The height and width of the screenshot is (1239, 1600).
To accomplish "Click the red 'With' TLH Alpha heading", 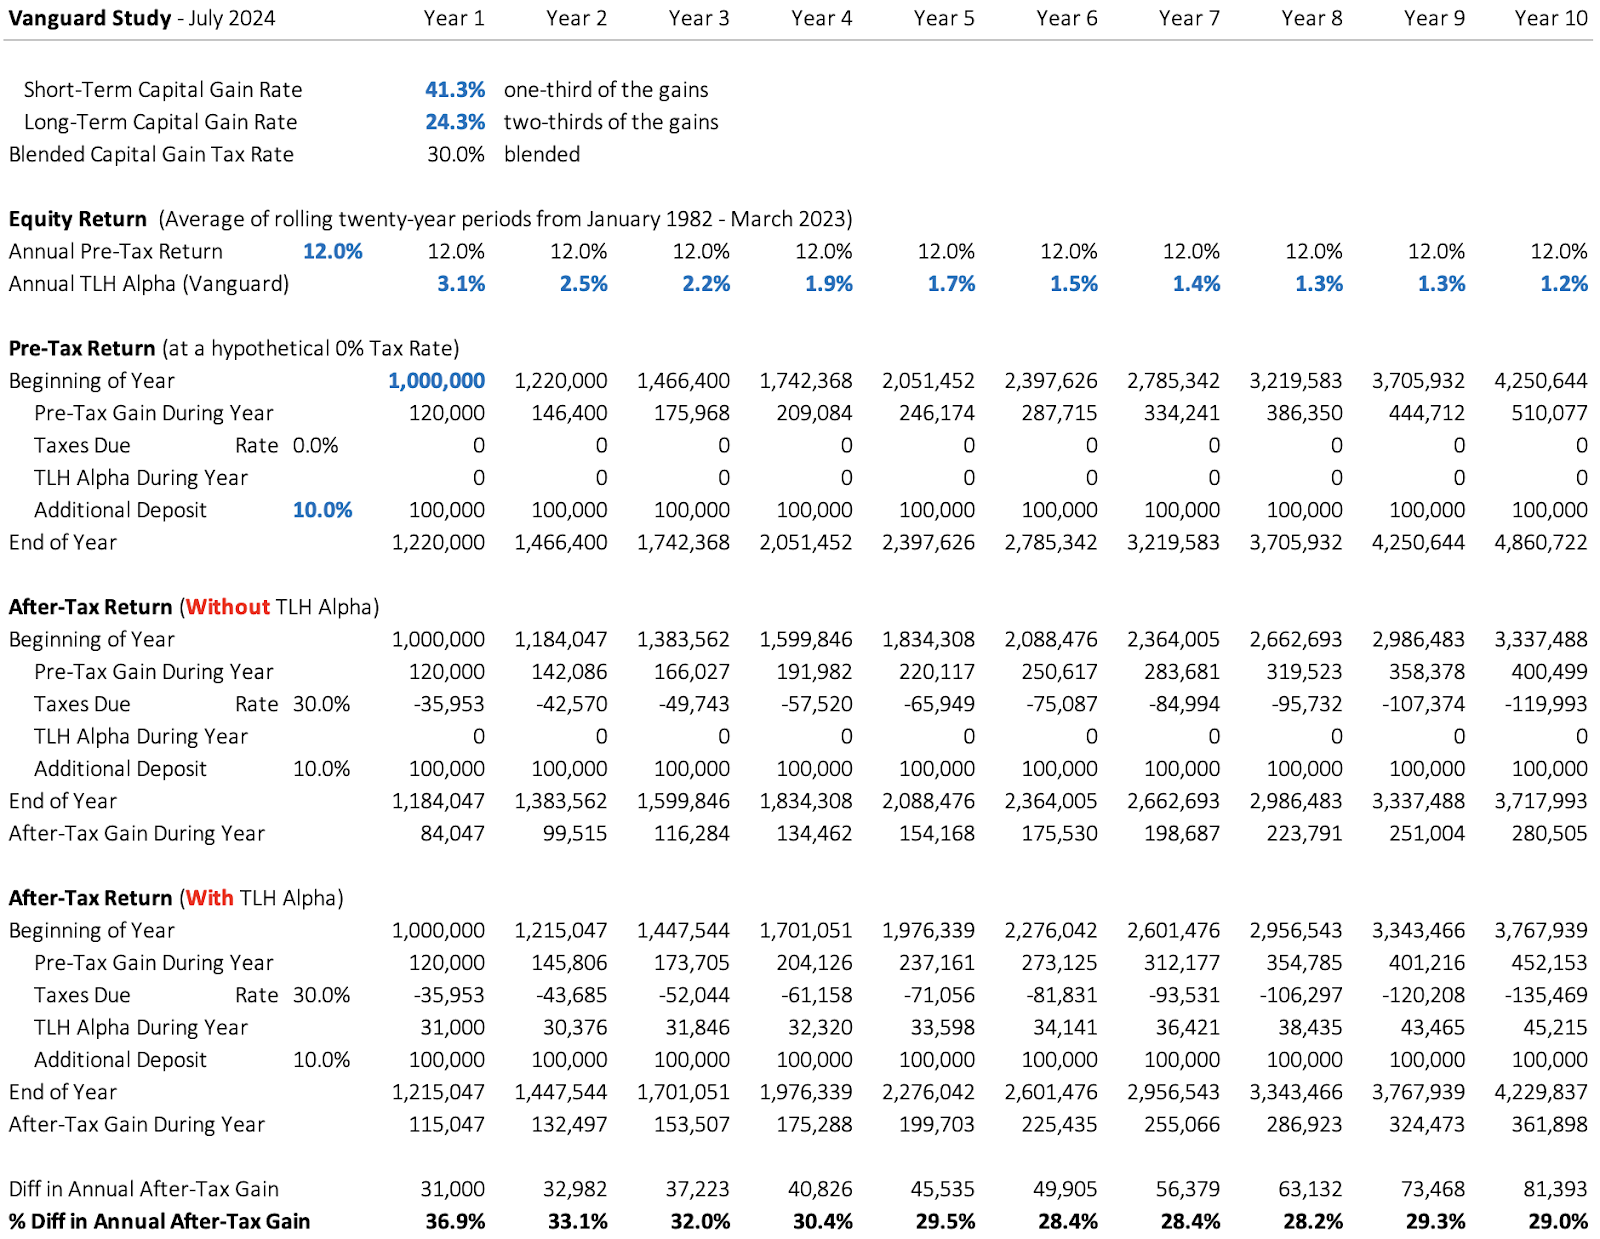I will coord(209,898).
